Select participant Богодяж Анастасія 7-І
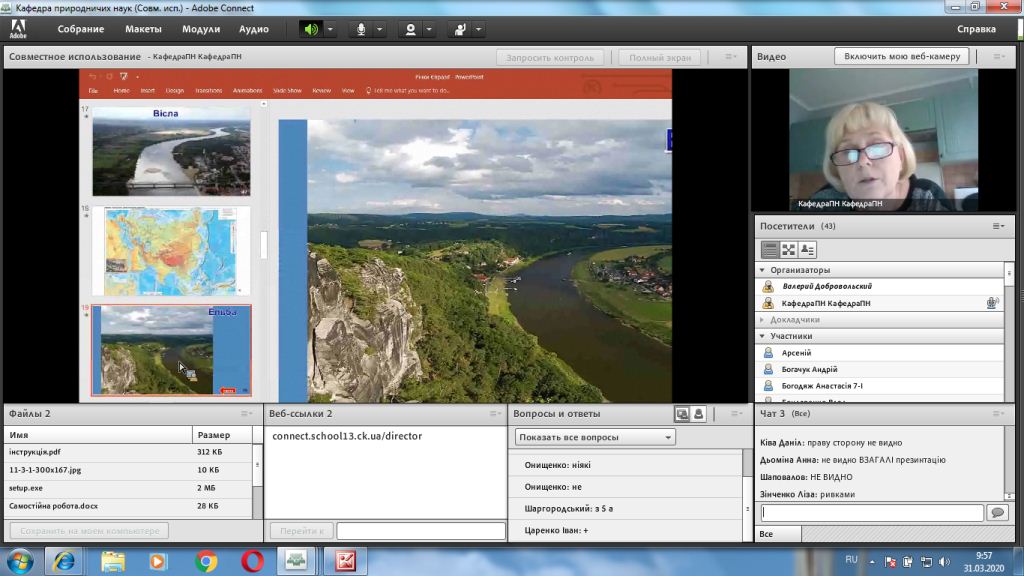 pos(880,386)
